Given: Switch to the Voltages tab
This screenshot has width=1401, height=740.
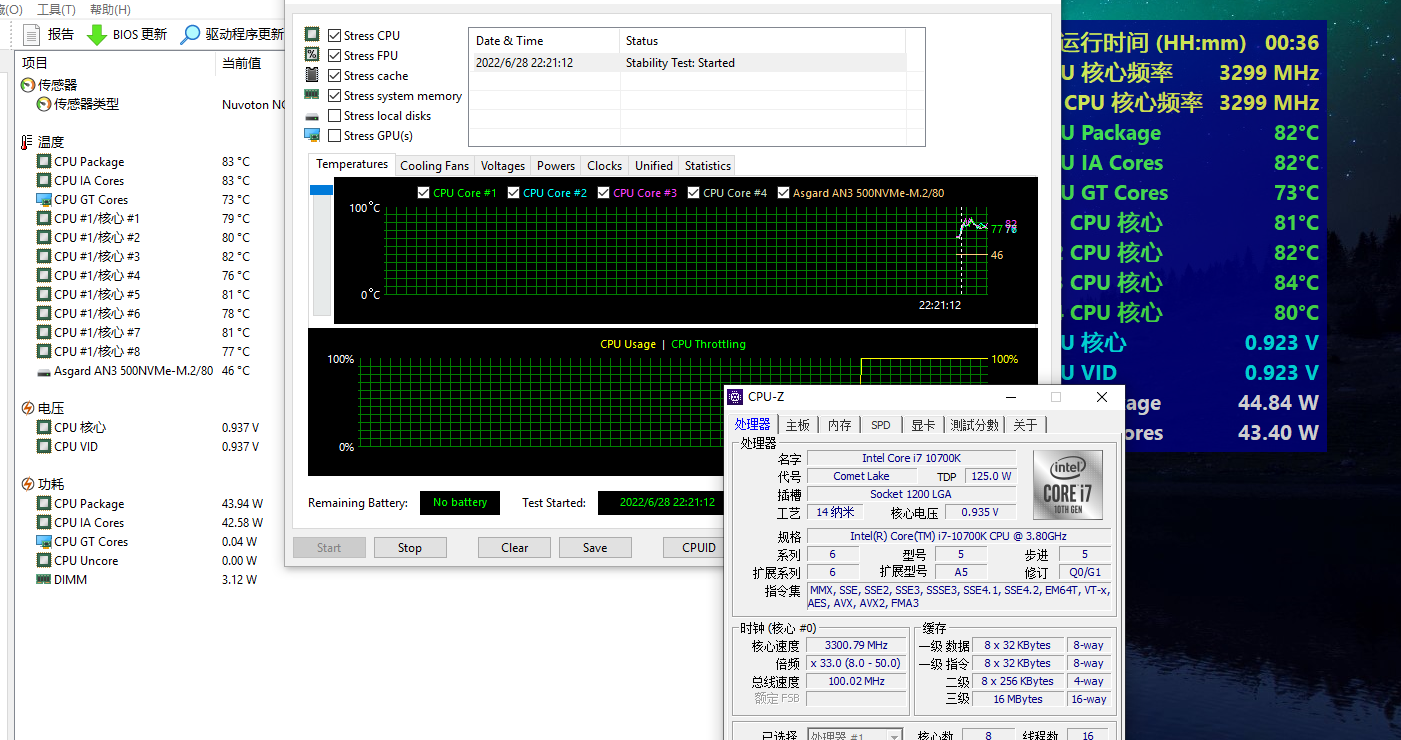Looking at the screenshot, I should coord(502,166).
